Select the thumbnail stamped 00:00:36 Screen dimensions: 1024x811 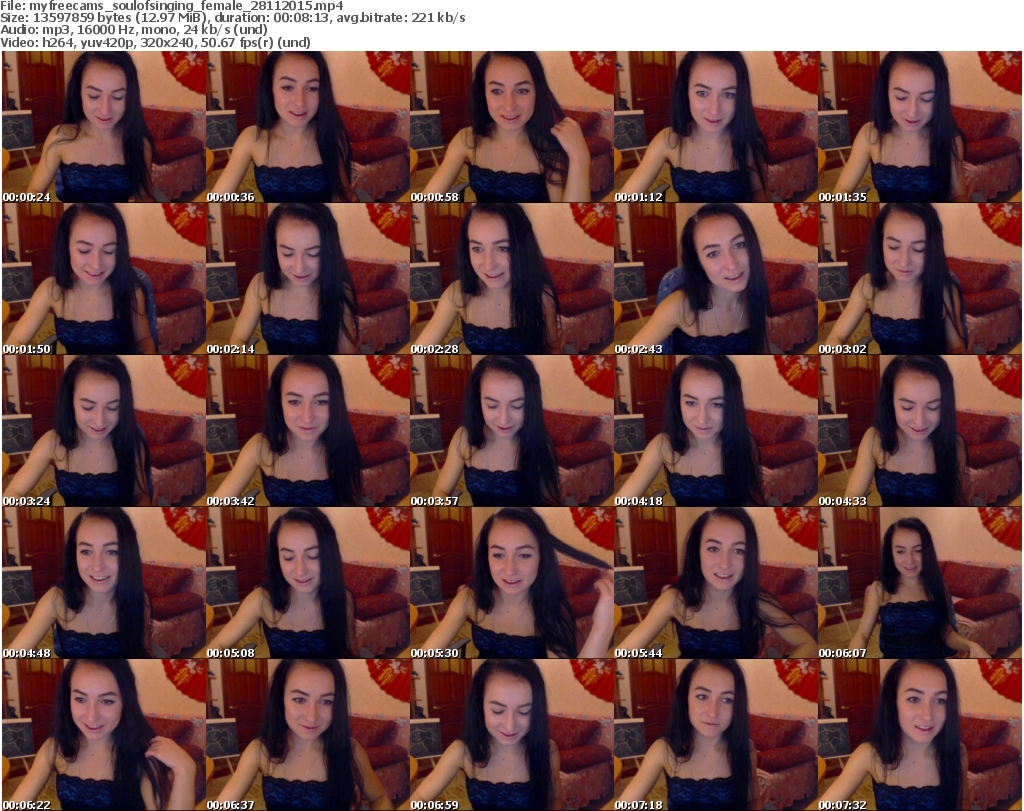pos(308,127)
